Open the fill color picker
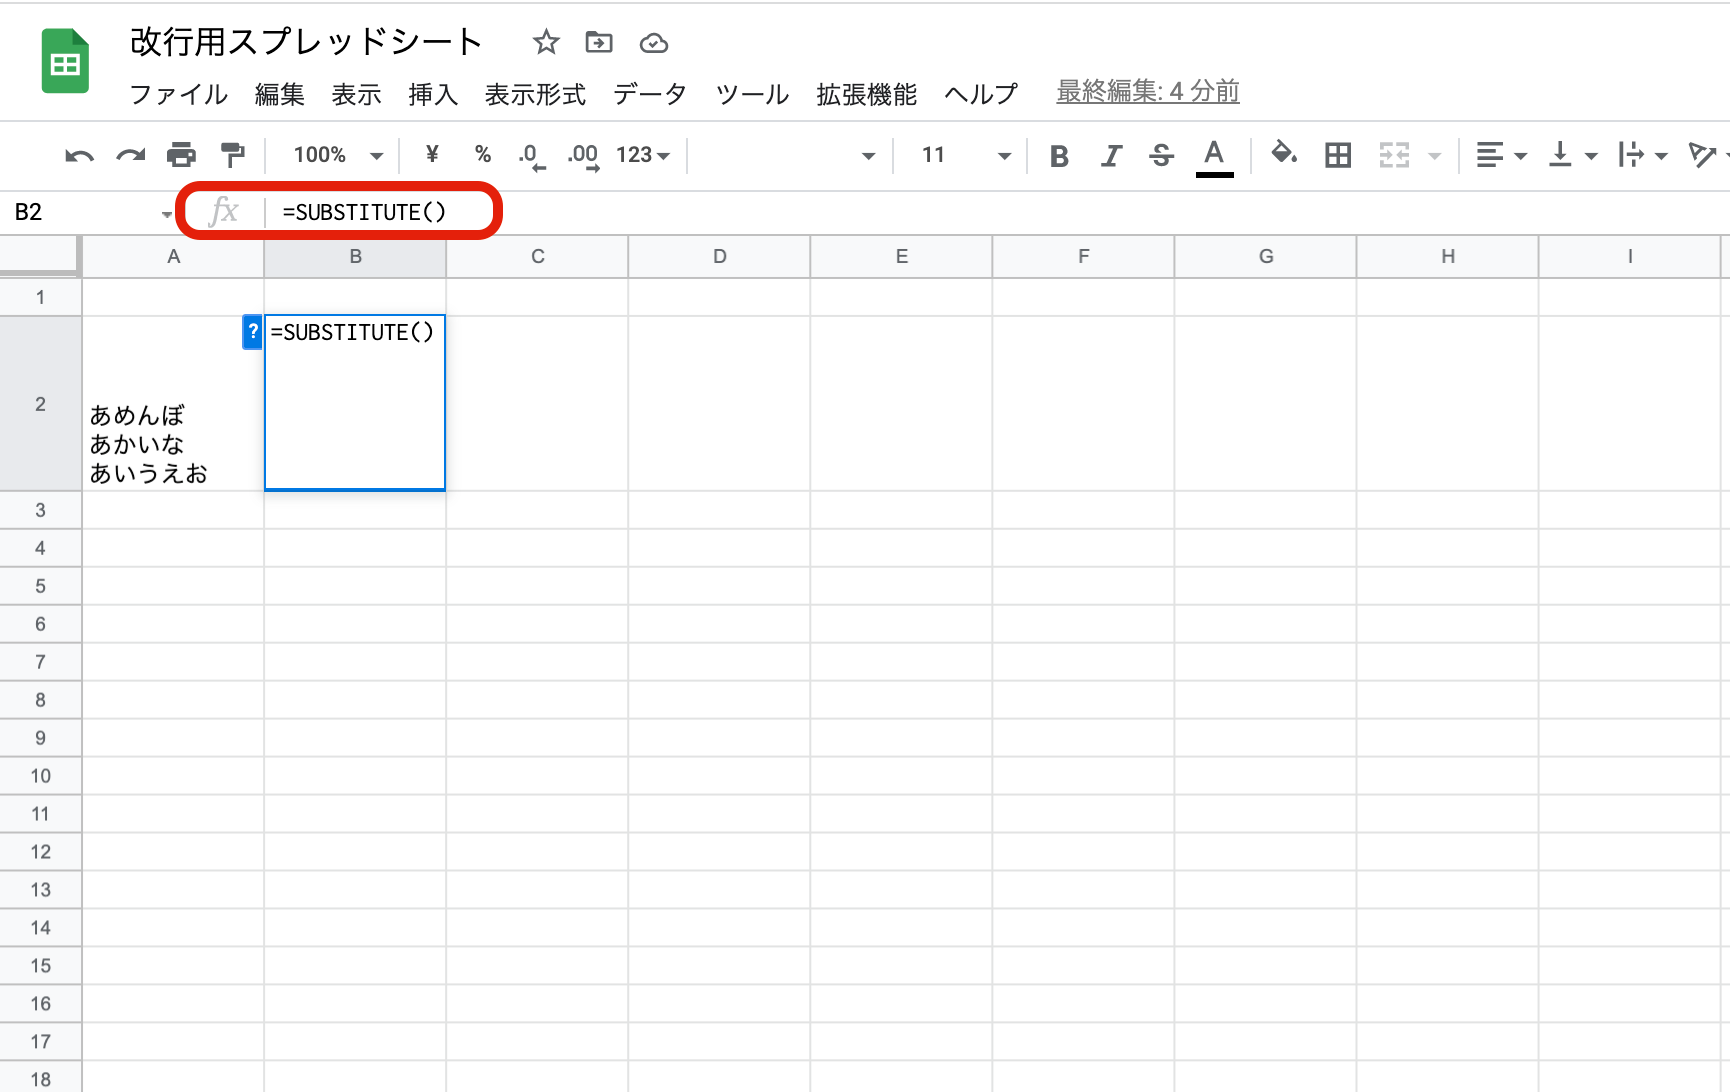Screen dimensions: 1730x1092 point(1284,154)
